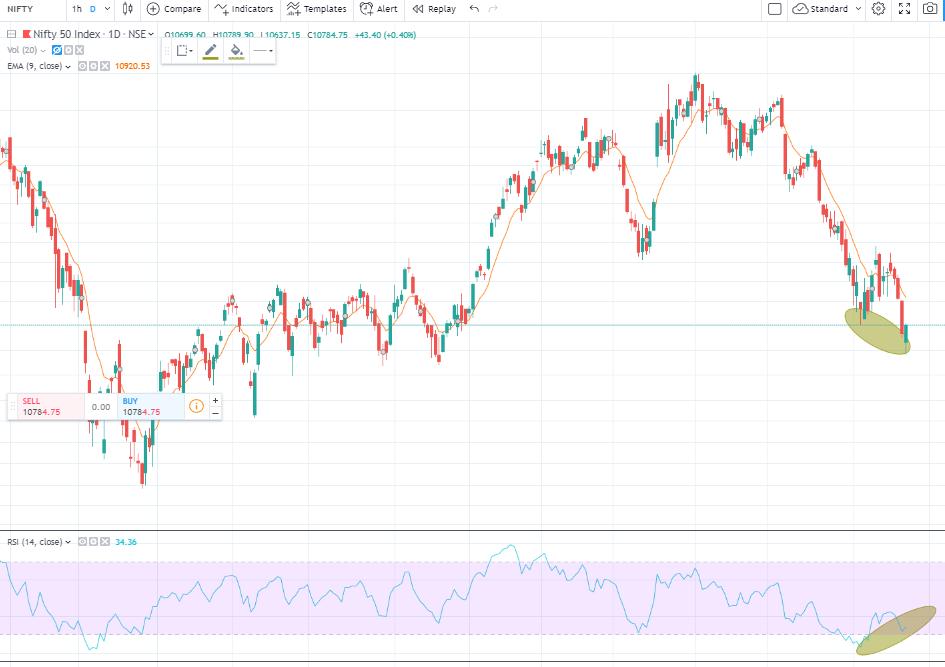Click the NIFTY symbol search box

pyautogui.click(x=33, y=8)
